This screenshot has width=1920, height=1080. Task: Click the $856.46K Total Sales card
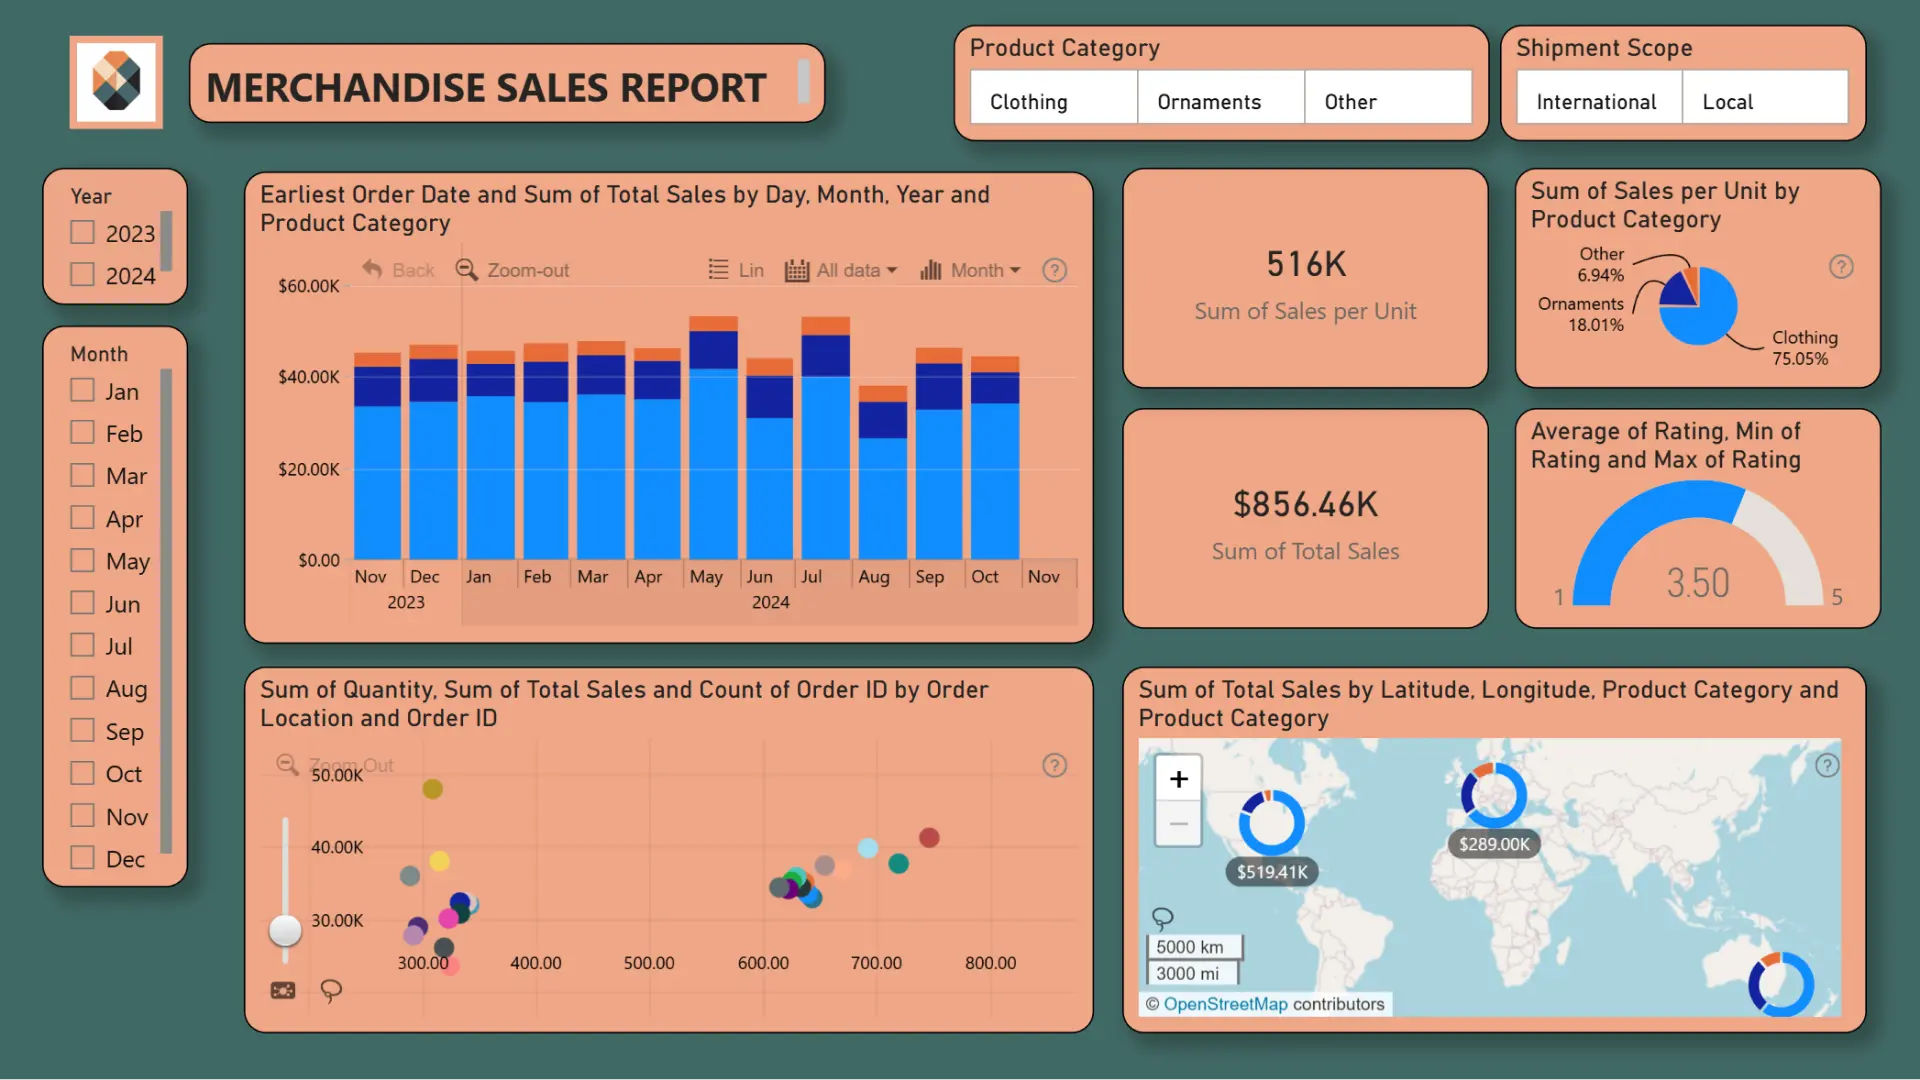(x=1305, y=519)
